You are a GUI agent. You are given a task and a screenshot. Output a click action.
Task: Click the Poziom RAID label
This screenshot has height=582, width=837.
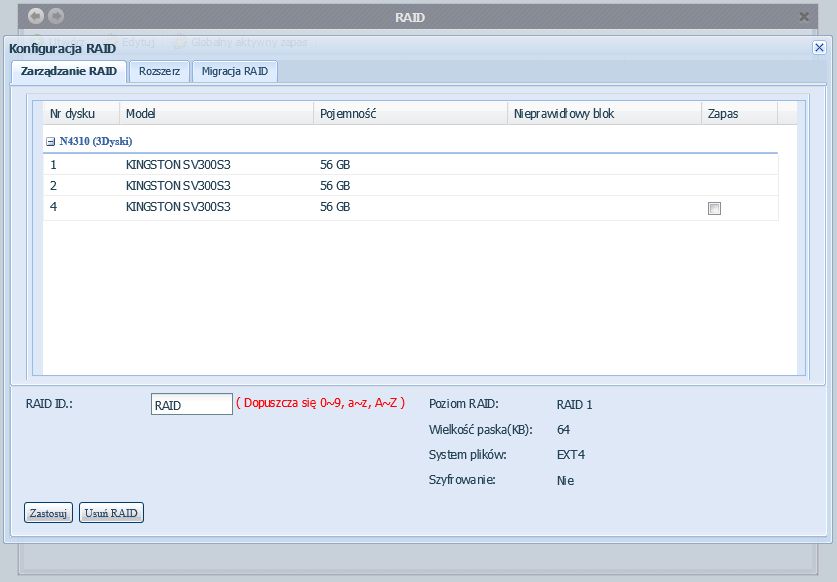463,404
